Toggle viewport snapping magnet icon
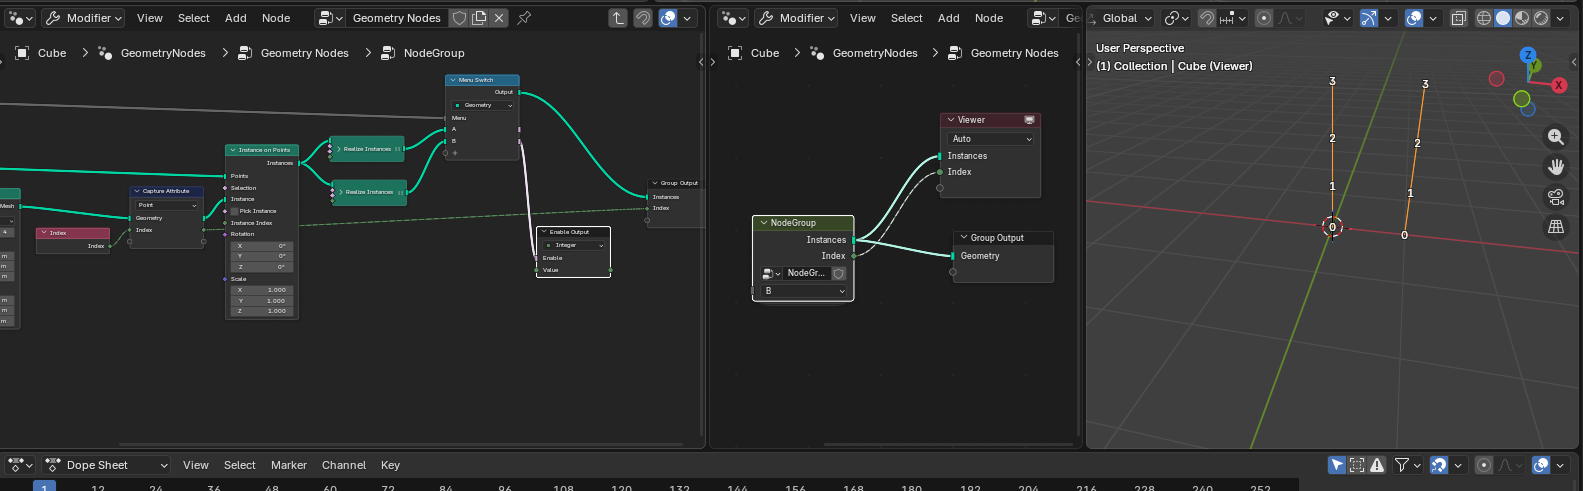This screenshot has width=1583, height=491. tap(1207, 18)
